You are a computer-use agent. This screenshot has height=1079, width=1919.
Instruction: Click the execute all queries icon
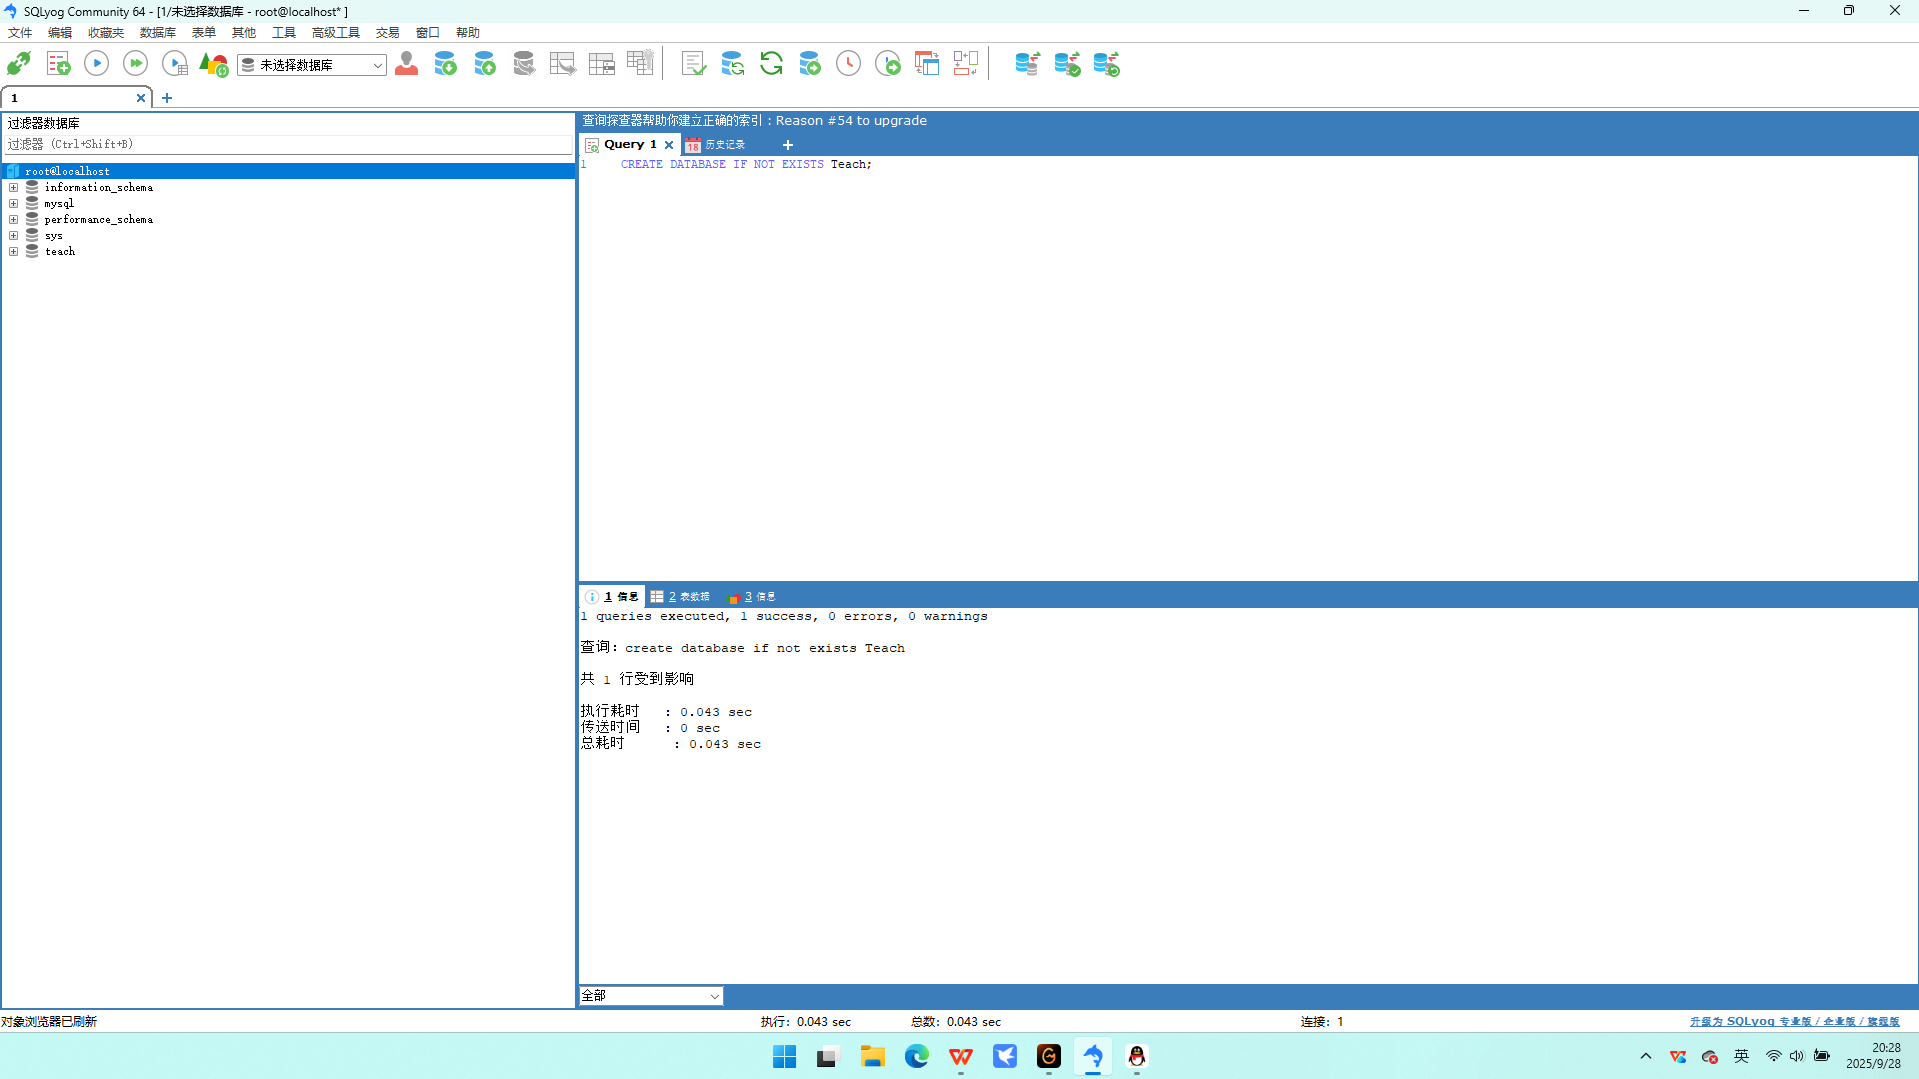(135, 64)
